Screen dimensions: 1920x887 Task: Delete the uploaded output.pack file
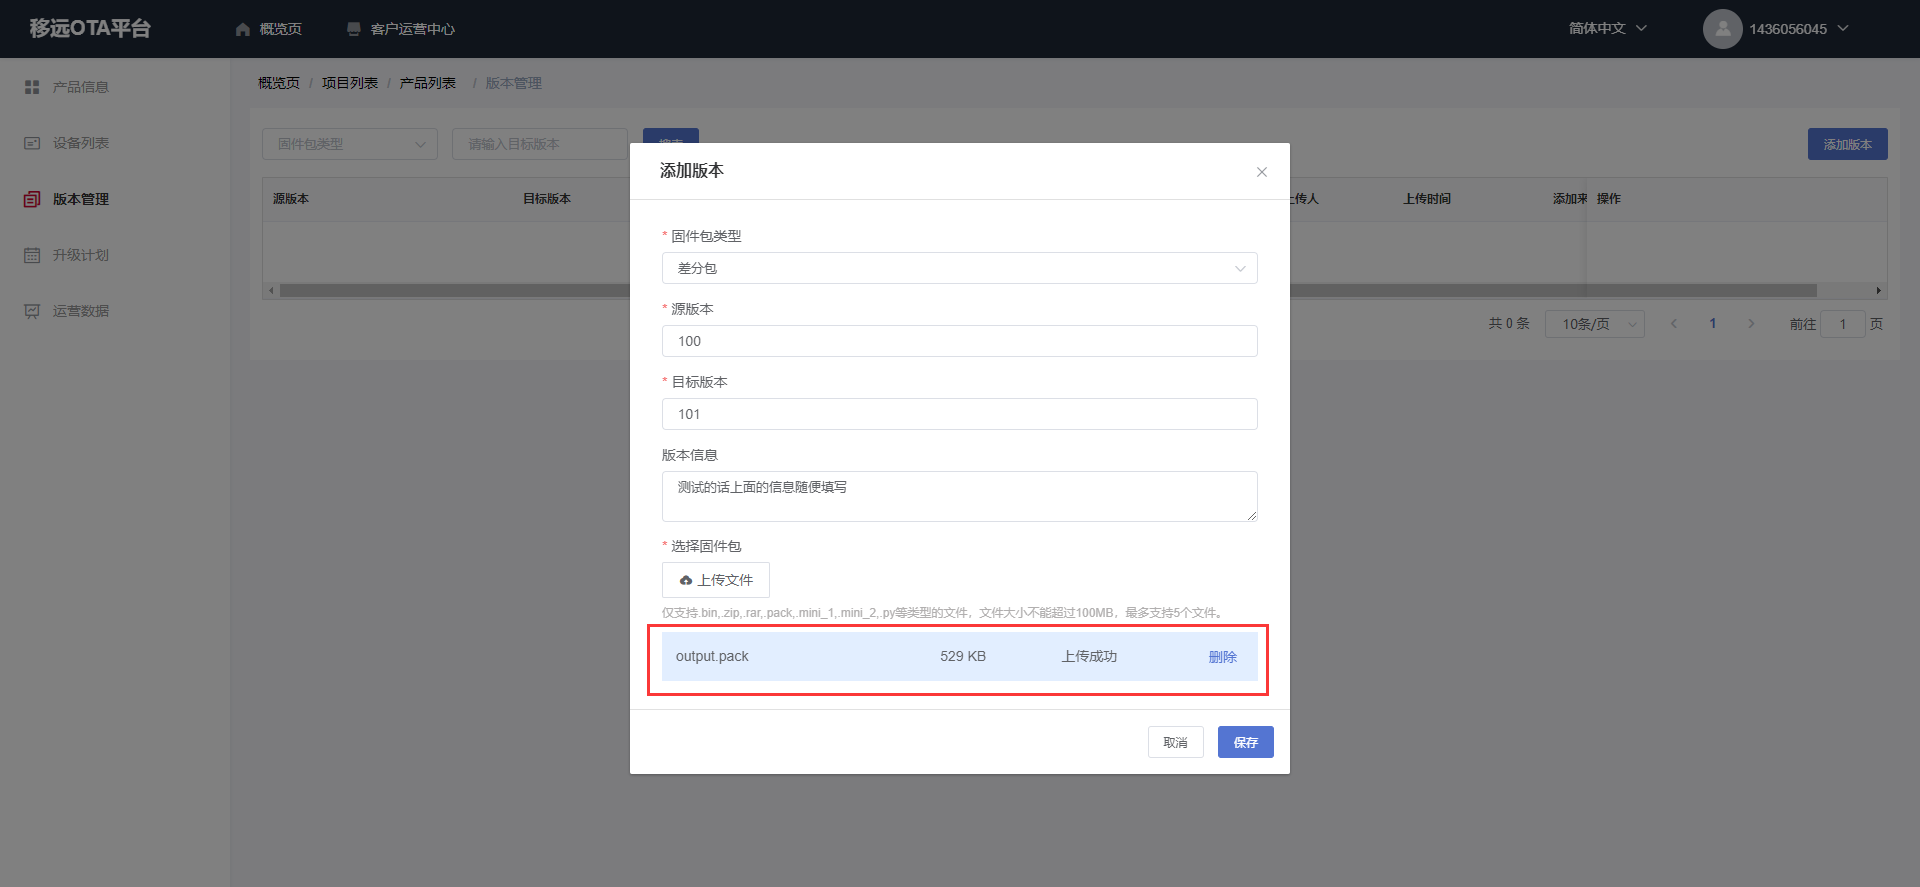[1222, 657]
